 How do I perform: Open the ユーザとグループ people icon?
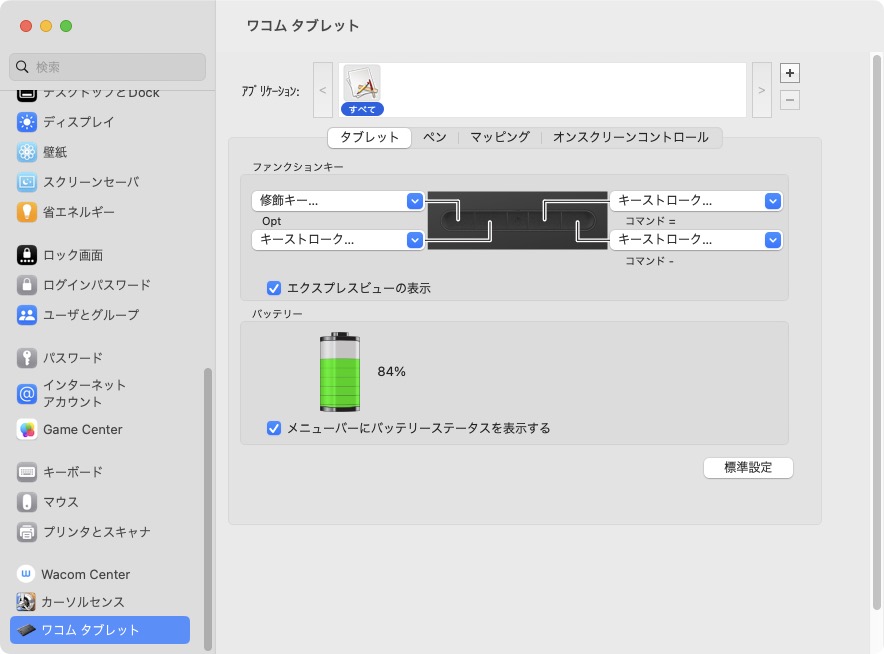coord(26,315)
